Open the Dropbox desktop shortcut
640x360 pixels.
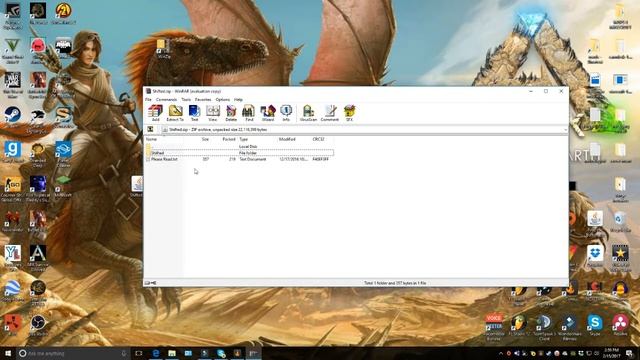point(595,256)
